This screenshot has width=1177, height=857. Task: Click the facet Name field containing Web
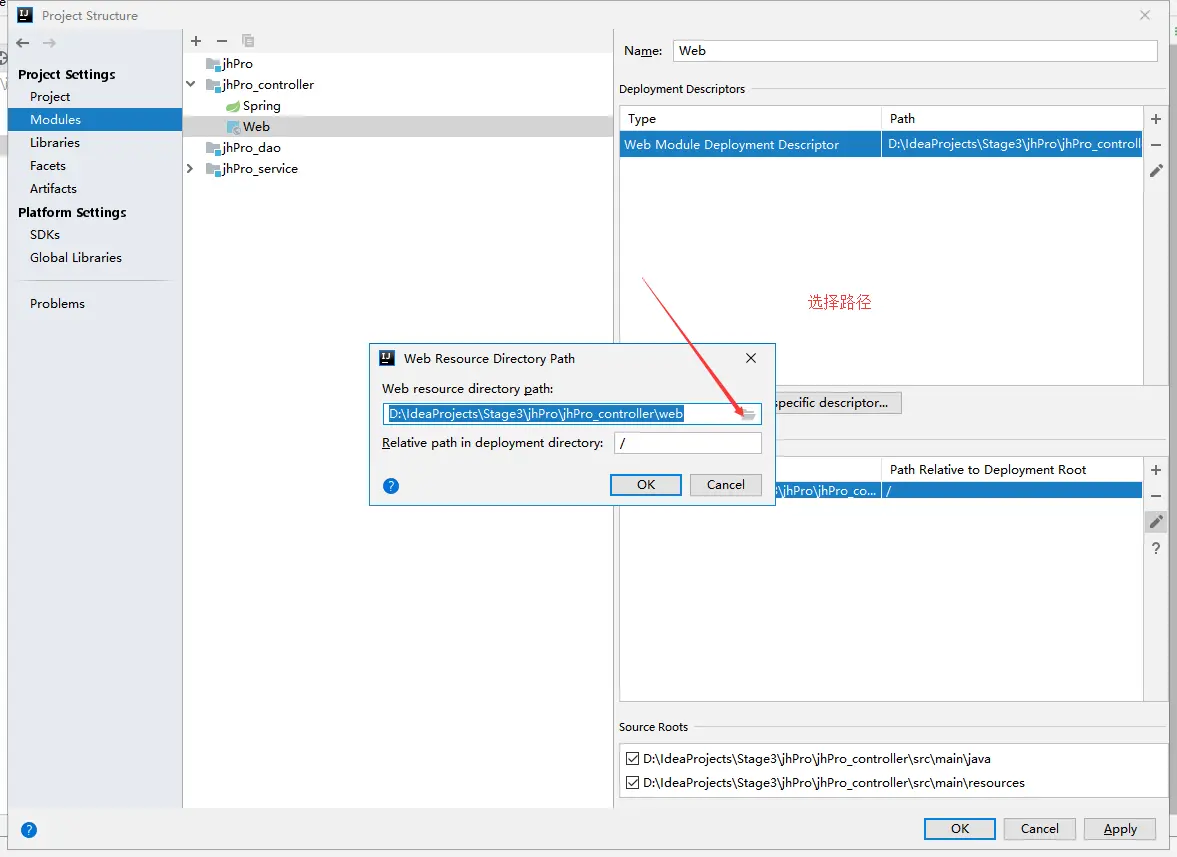(x=915, y=51)
